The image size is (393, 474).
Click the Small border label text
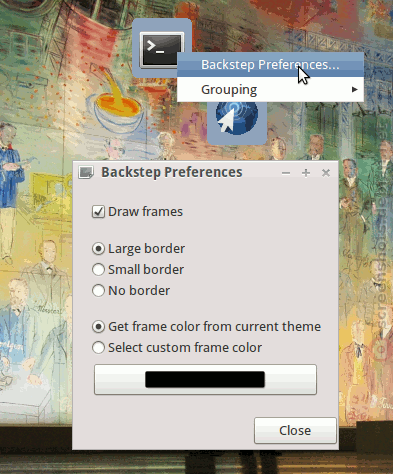pyautogui.click(x=146, y=270)
